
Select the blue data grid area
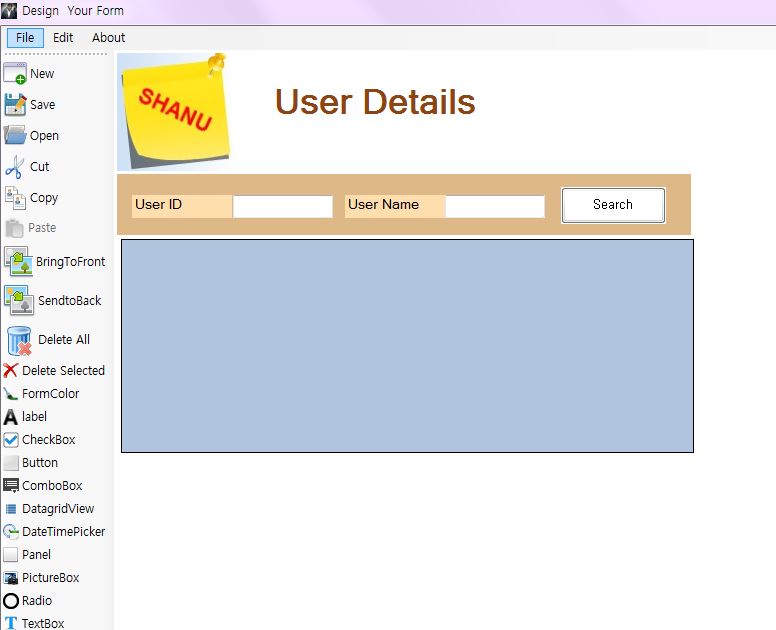pyautogui.click(x=407, y=346)
